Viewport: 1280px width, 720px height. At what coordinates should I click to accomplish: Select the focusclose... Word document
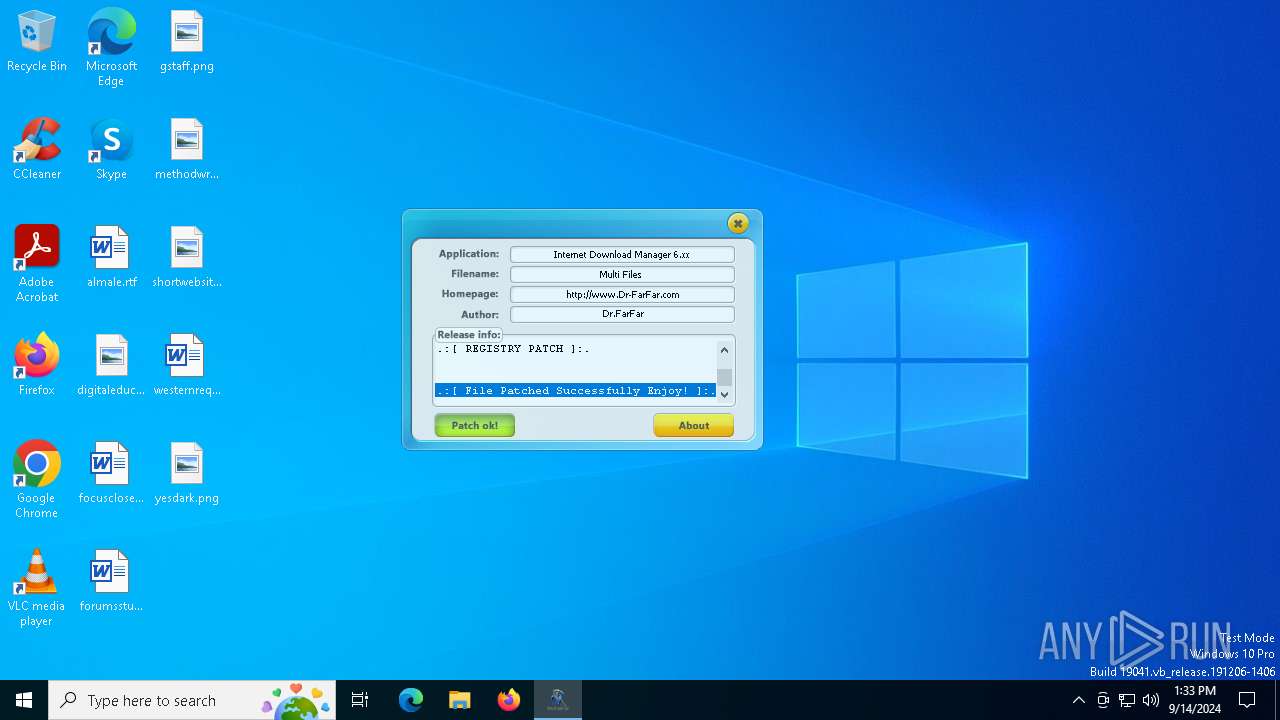click(x=111, y=474)
